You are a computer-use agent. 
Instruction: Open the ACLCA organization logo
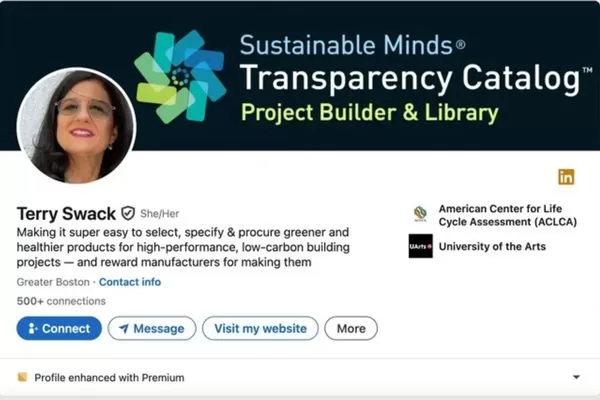[x=420, y=212]
